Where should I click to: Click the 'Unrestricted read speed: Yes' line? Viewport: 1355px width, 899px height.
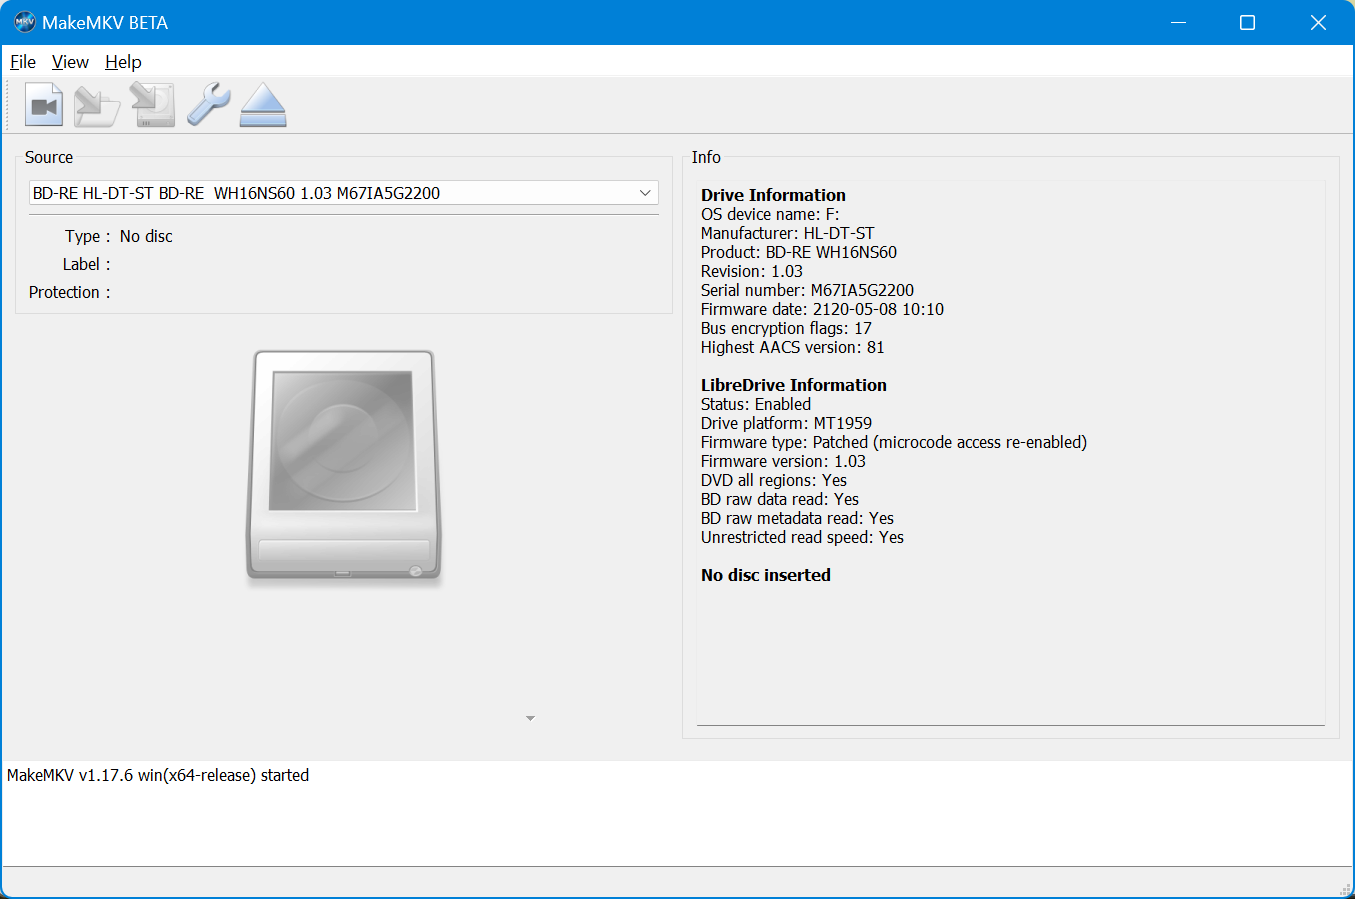(802, 537)
